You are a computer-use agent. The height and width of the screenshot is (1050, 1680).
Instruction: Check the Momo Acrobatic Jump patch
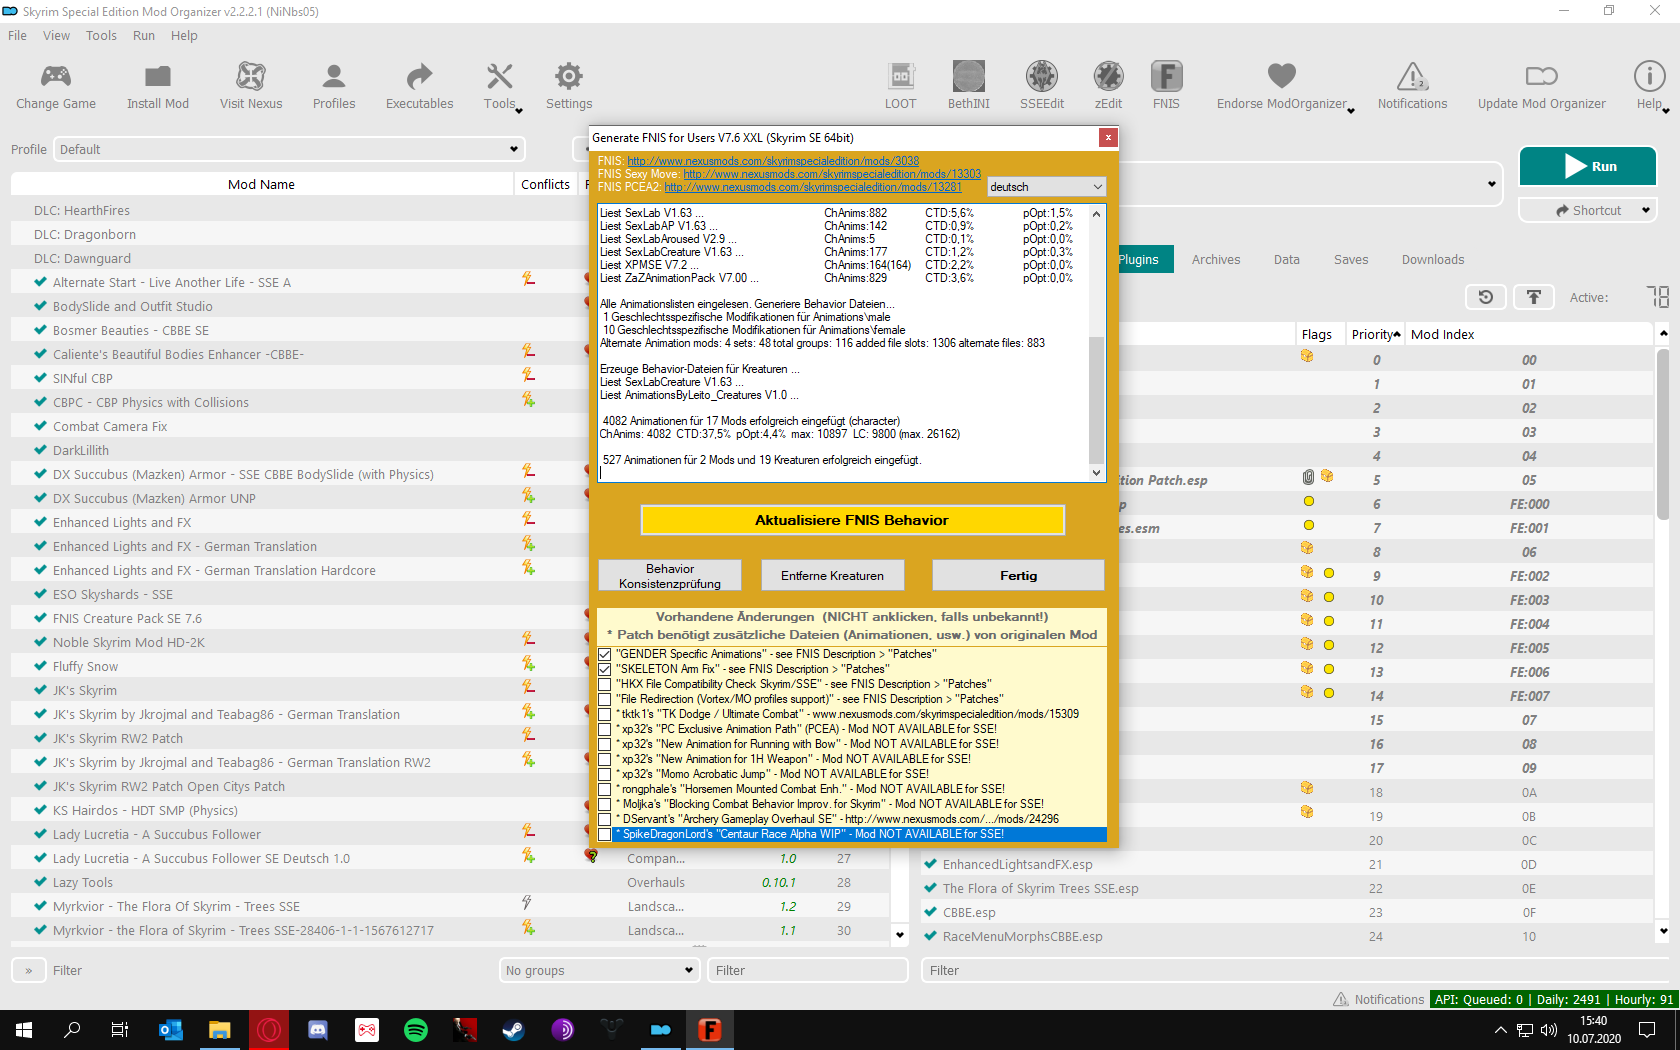[x=605, y=774]
